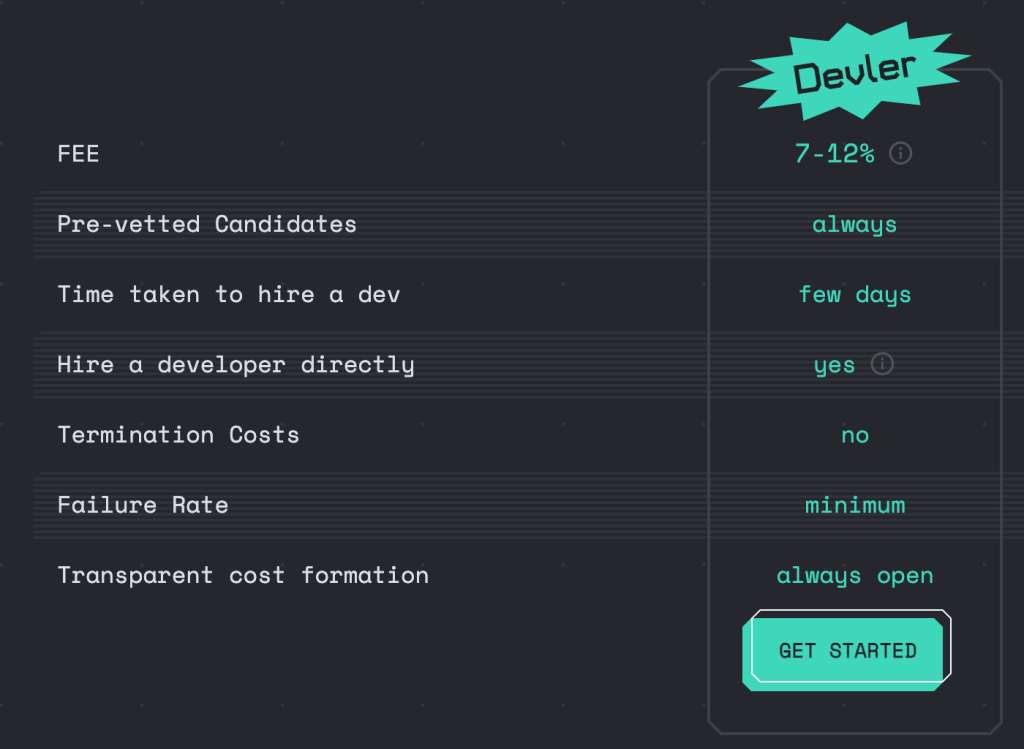Select 'Time taken to hire a dev' label
1024x749 pixels.
[229, 295]
